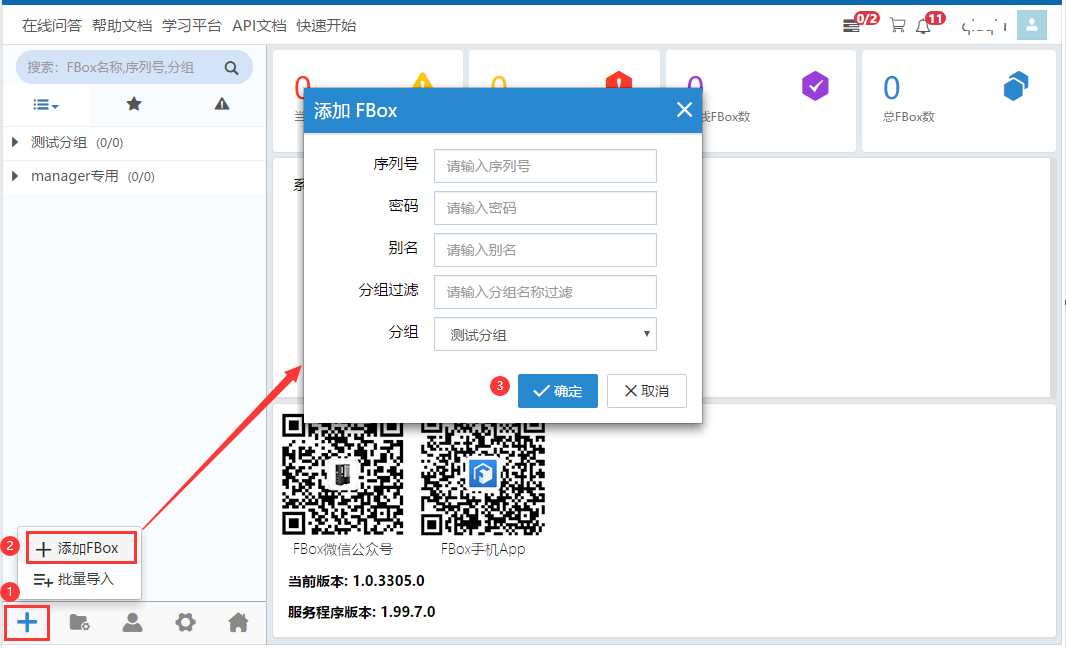Switch to the starred favorites tab

[x=134, y=104]
